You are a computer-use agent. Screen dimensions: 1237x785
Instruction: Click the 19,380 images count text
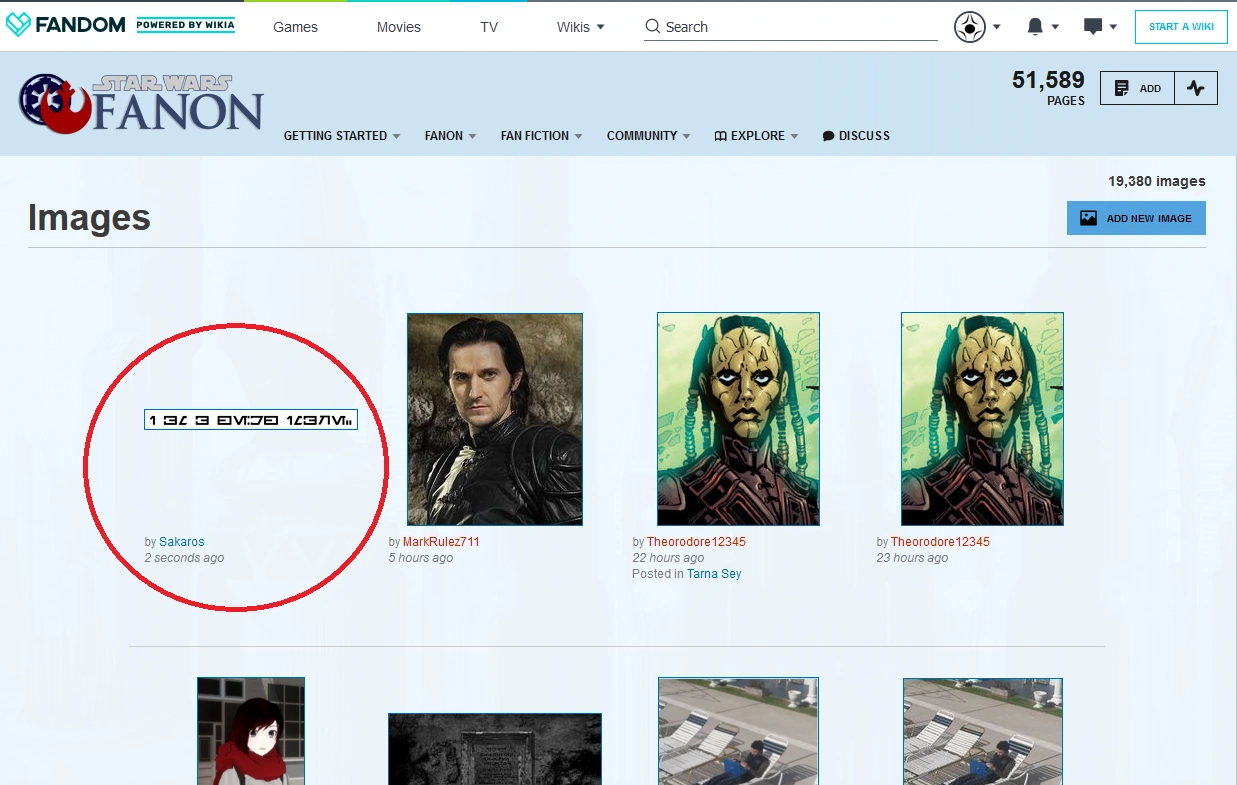click(x=1156, y=181)
